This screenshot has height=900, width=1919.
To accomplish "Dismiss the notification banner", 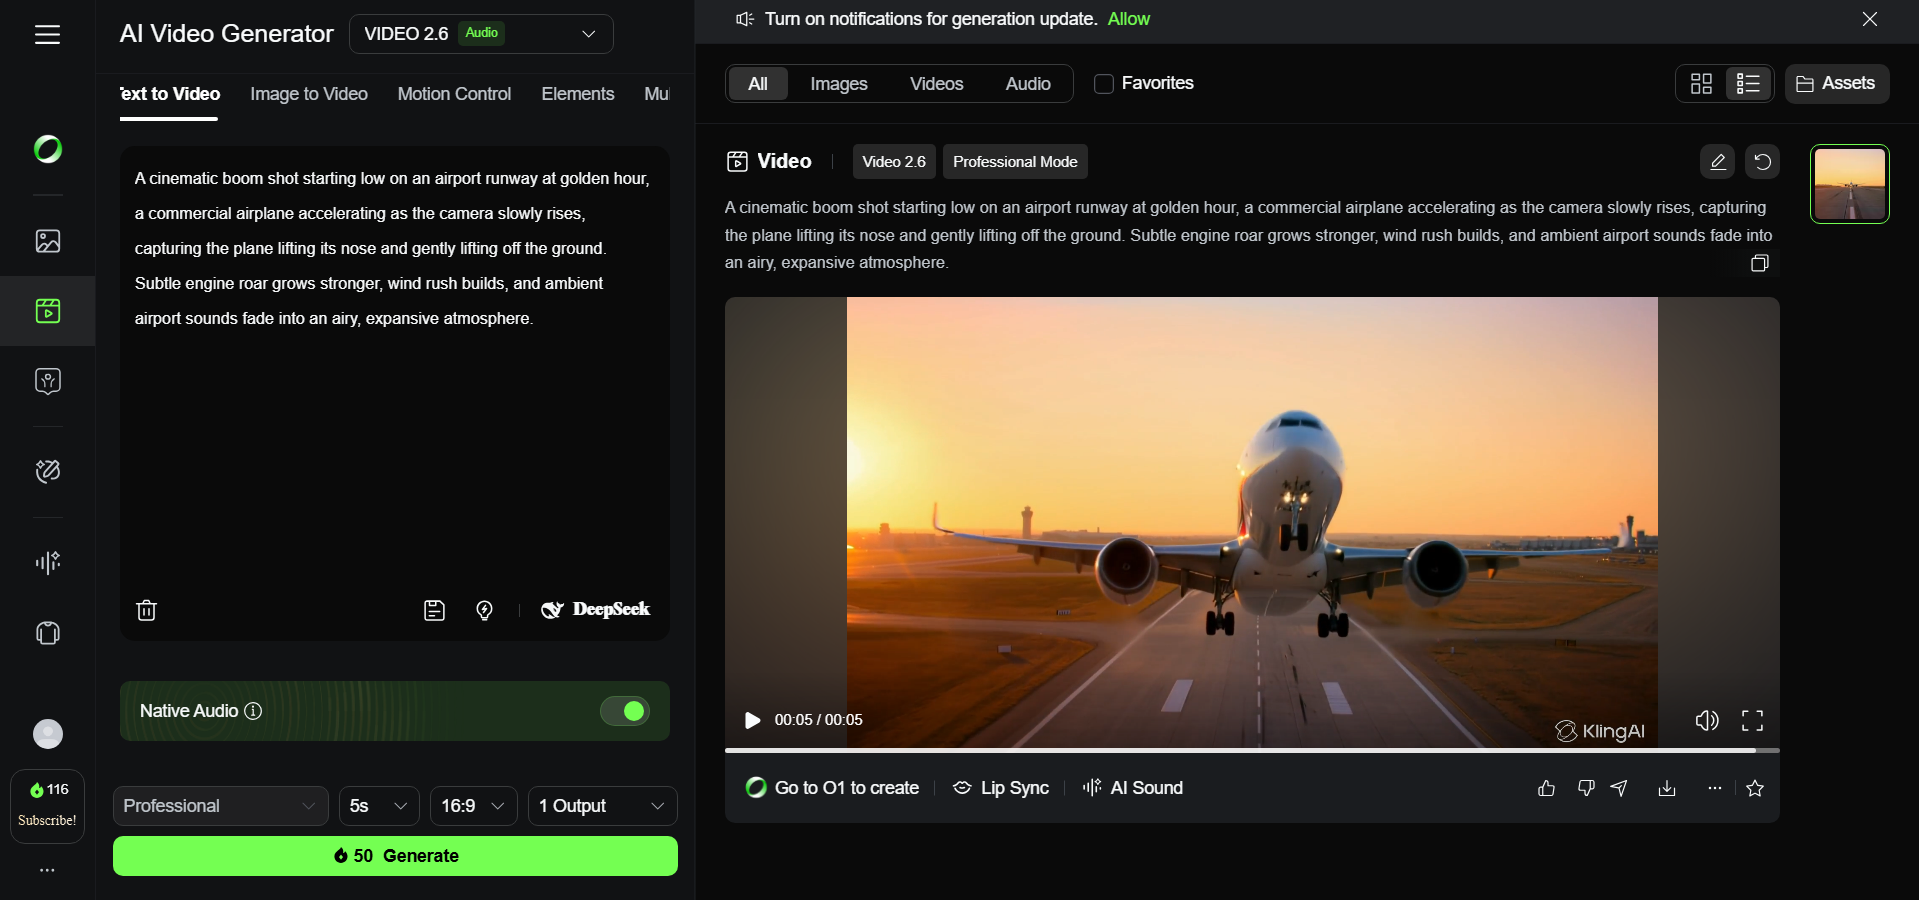I will (x=1870, y=19).
